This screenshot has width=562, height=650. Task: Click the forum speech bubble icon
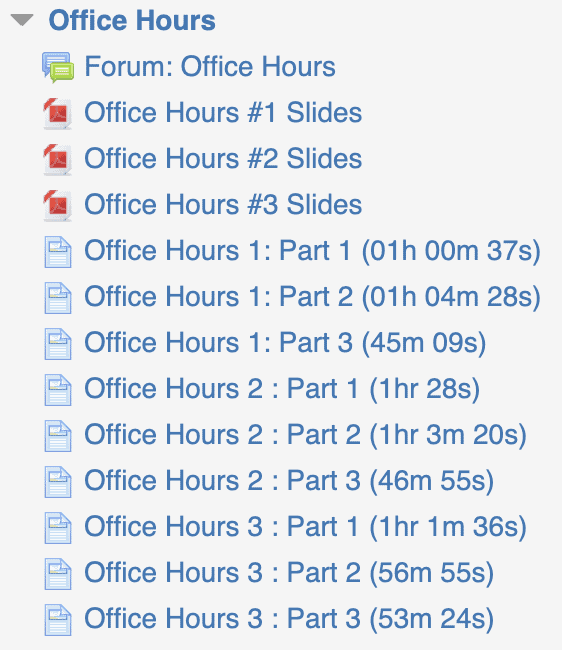[58, 67]
